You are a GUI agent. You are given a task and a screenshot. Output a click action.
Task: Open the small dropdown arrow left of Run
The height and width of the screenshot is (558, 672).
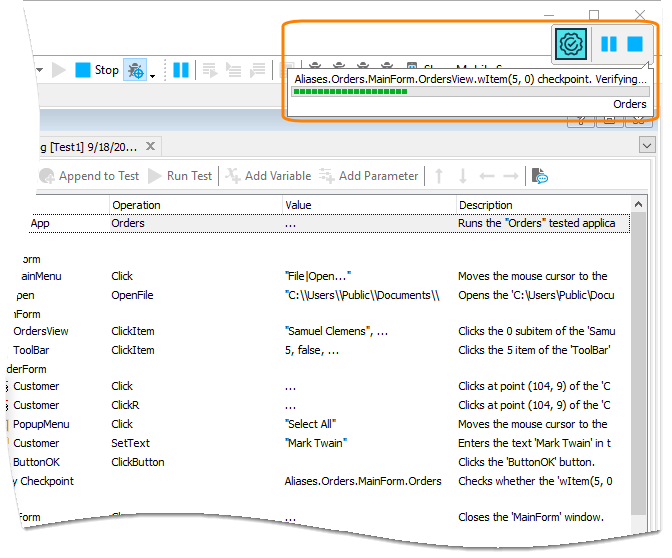point(39,70)
